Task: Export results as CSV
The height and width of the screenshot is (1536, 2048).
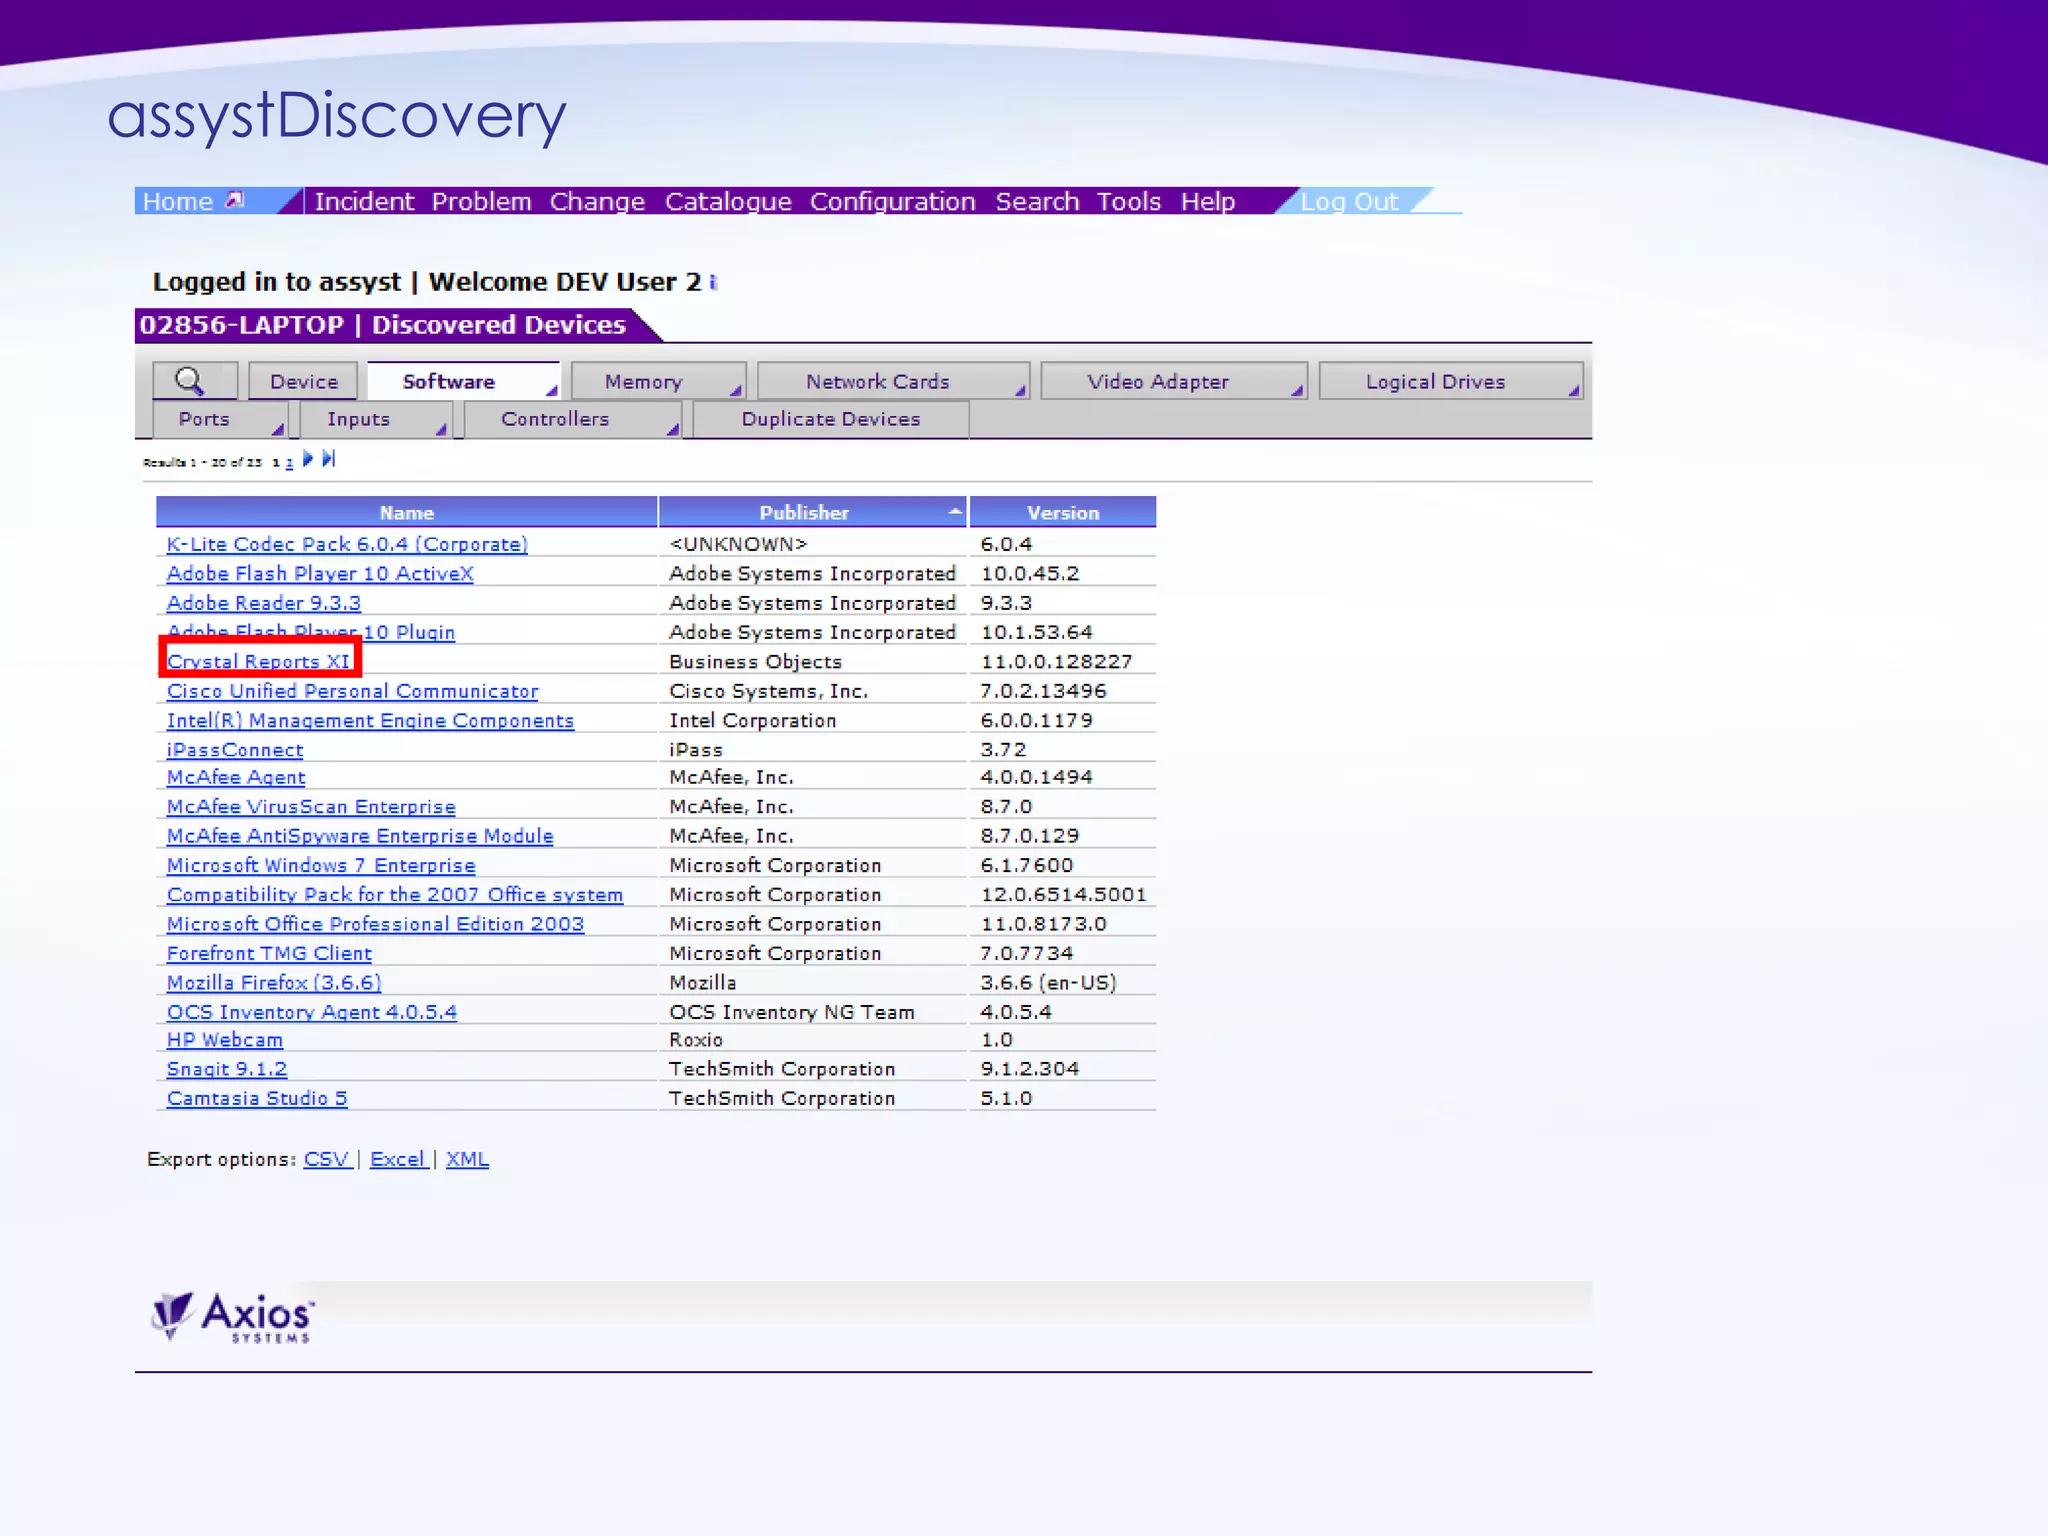Action: click(326, 1159)
